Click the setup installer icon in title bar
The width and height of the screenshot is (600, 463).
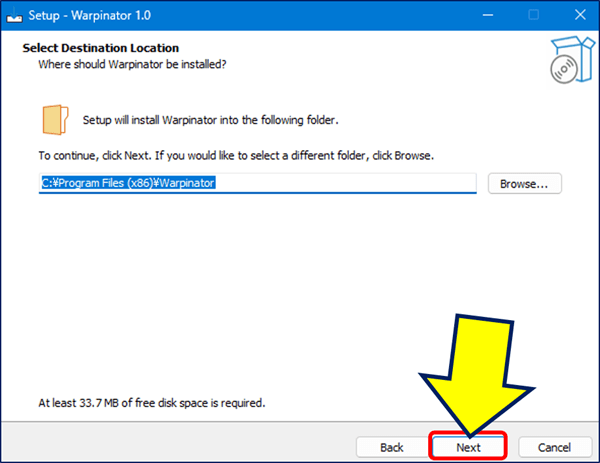pyautogui.click(x=15, y=15)
